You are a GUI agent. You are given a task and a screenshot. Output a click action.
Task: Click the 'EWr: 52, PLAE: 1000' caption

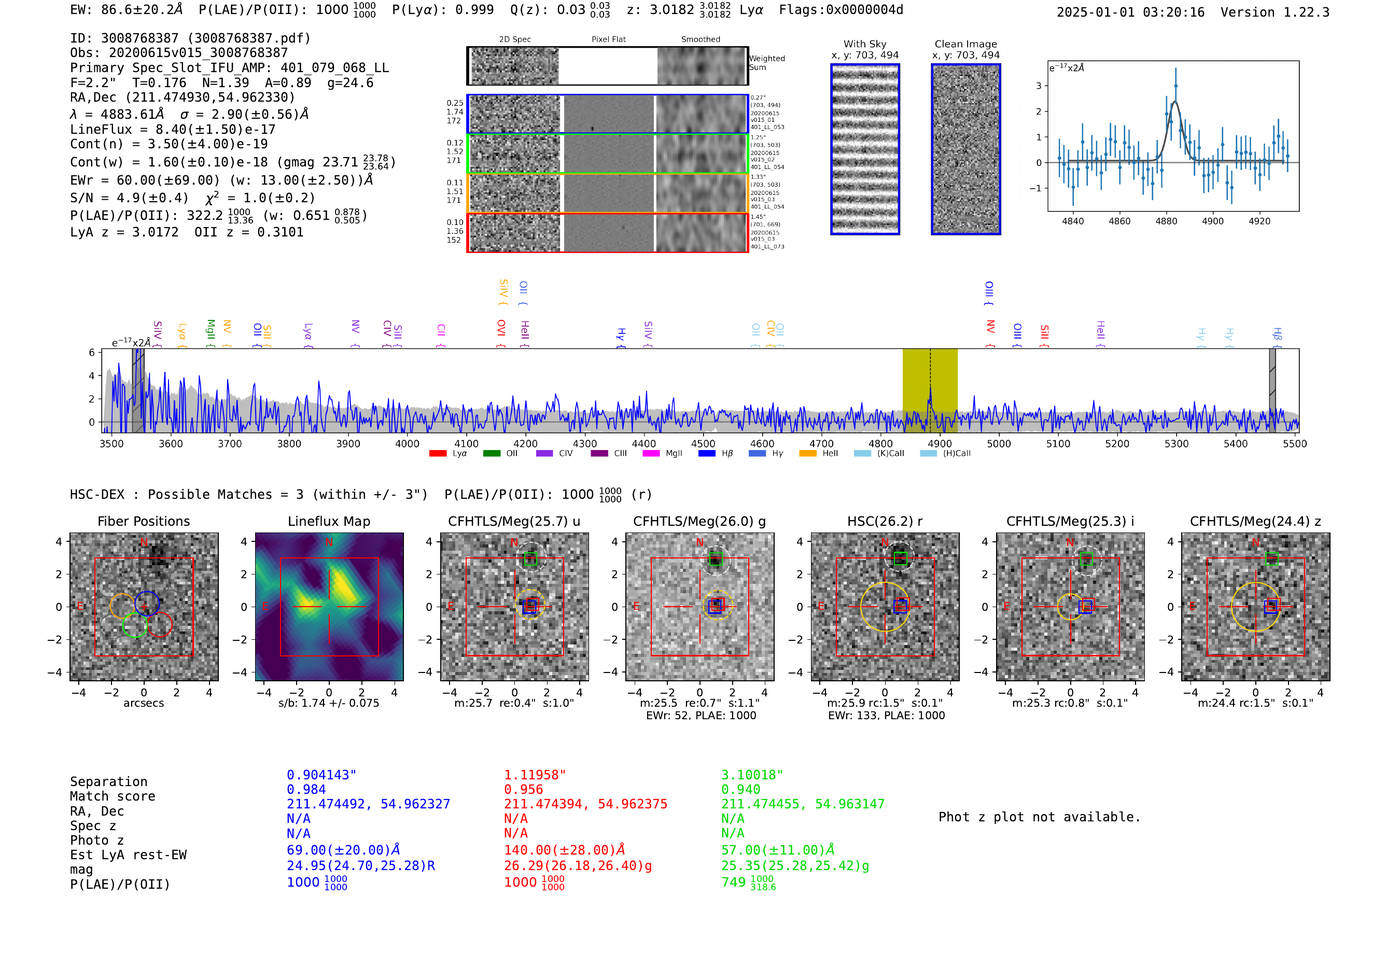[701, 716]
